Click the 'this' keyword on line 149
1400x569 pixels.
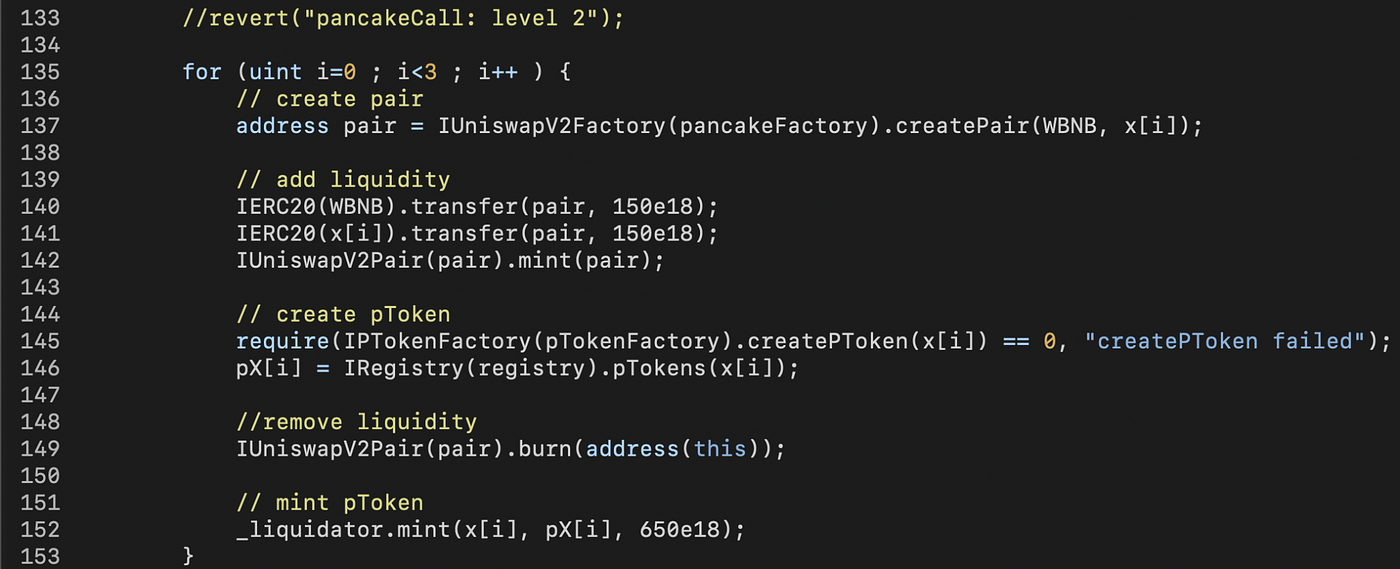point(719,449)
